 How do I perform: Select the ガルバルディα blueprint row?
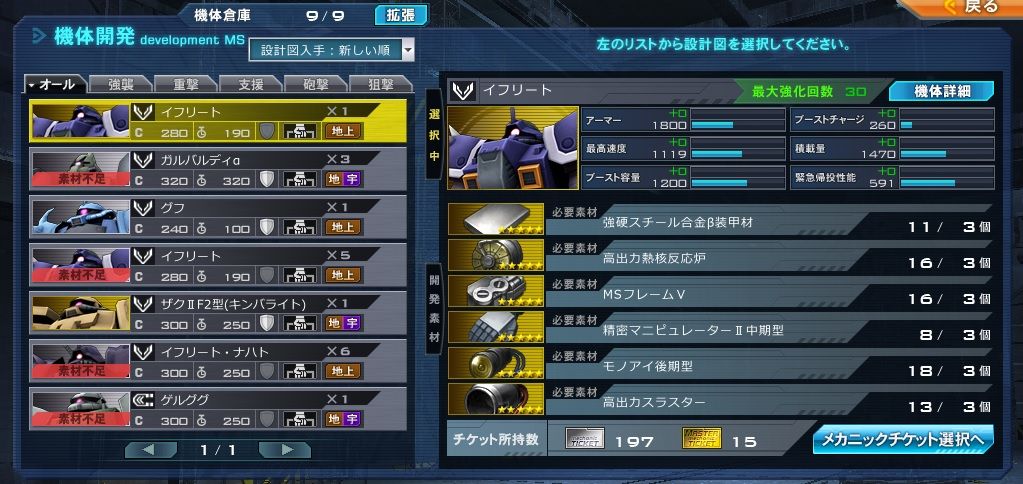point(218,169)
